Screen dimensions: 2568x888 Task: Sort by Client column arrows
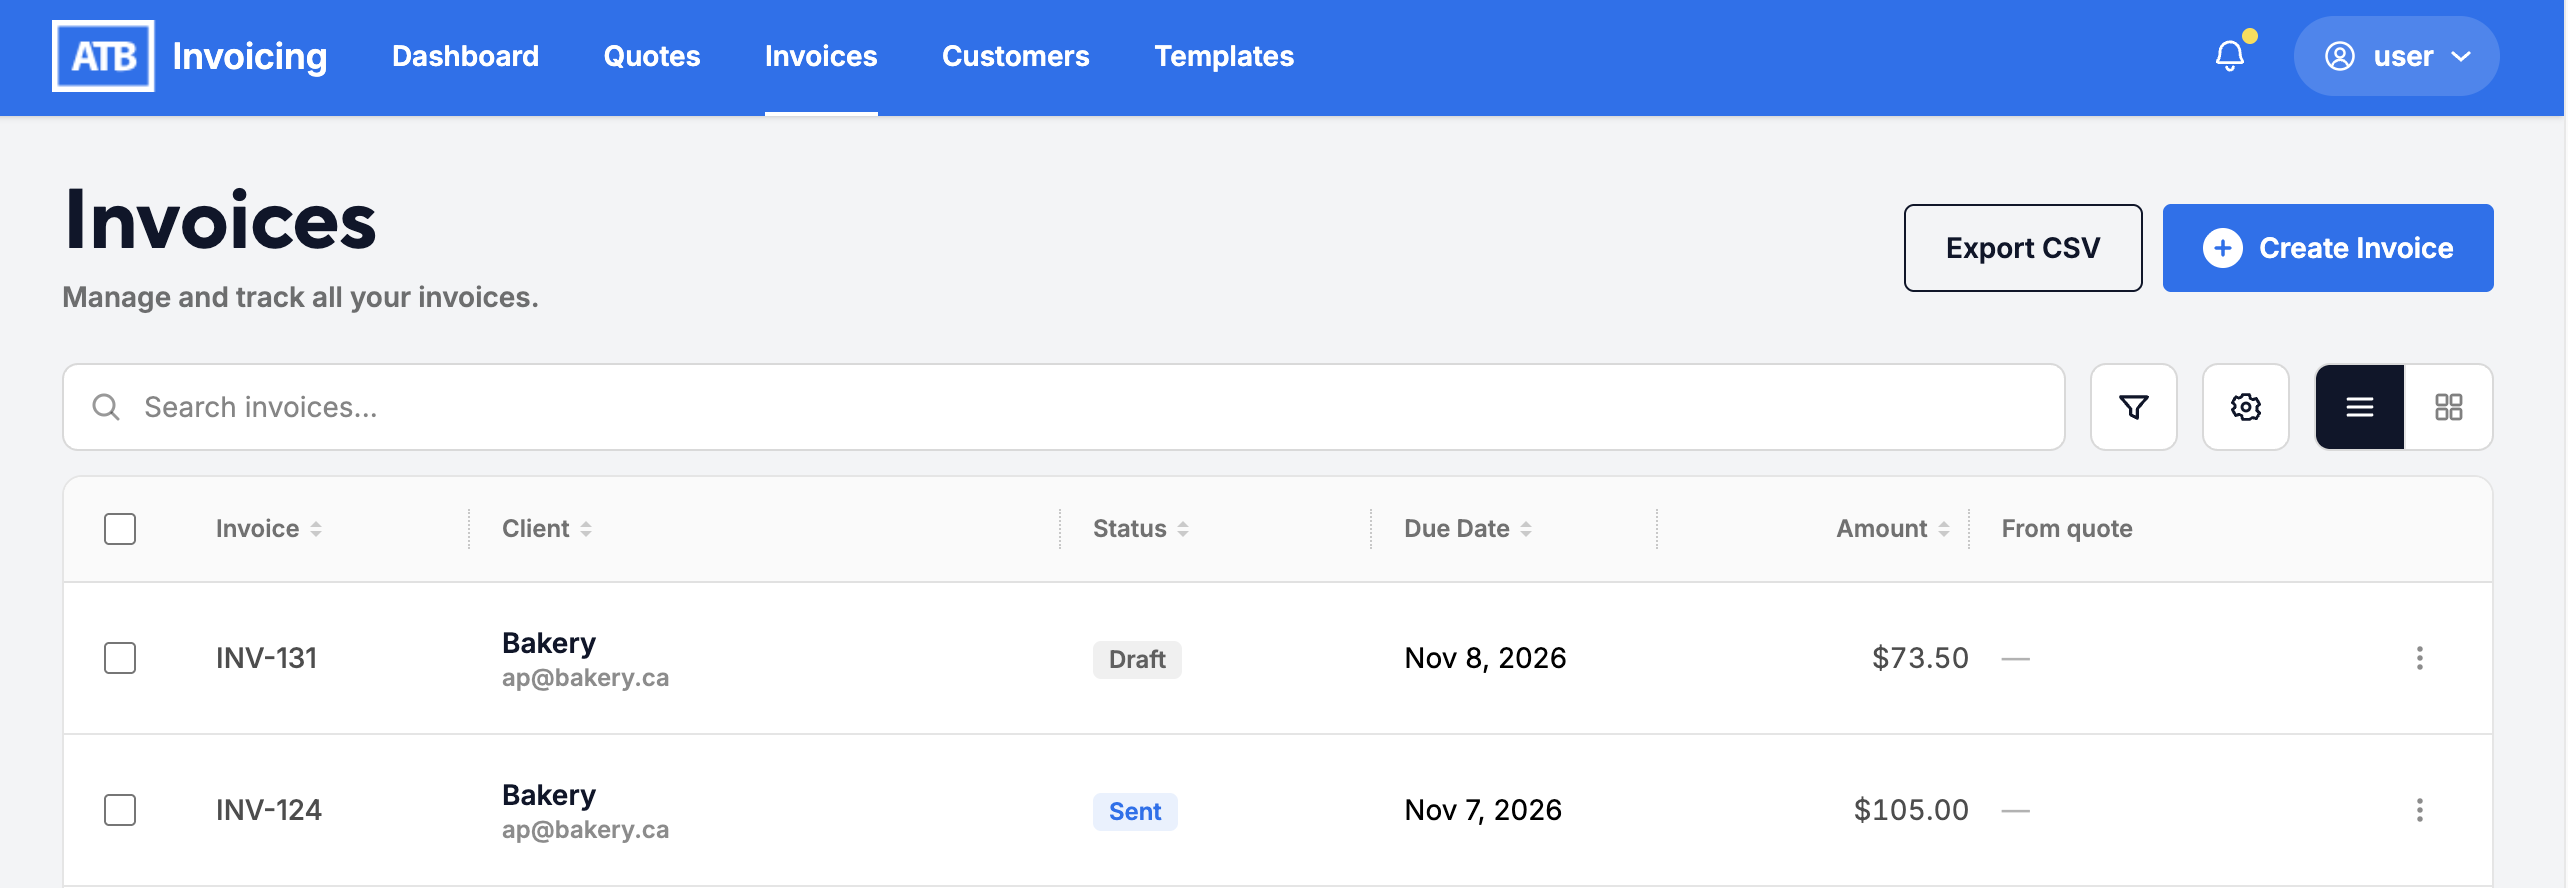[586, 529]
